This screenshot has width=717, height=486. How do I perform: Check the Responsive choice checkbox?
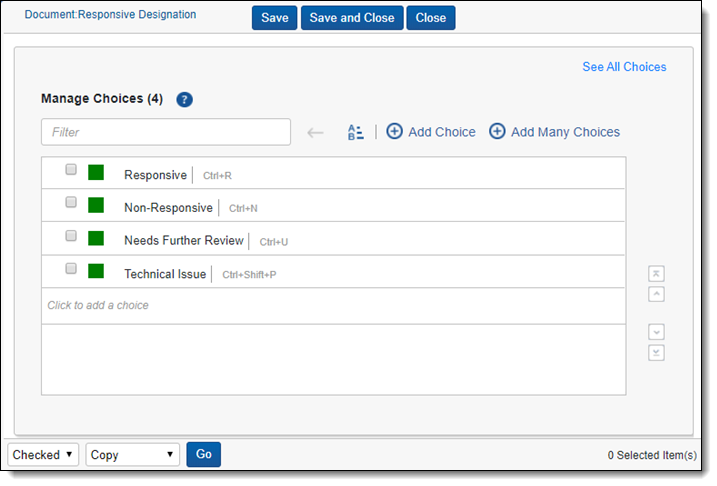pos(71,170)
